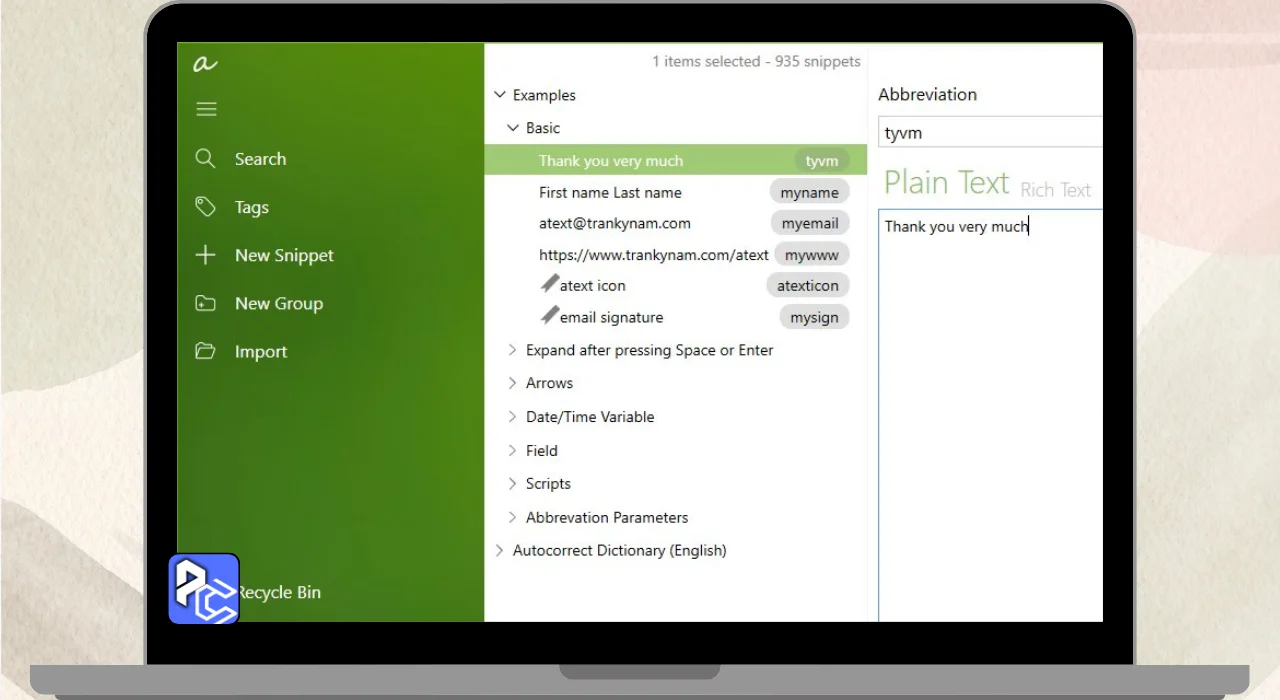Create a New Snippet
1280x700 pixels.
[284, 255]
